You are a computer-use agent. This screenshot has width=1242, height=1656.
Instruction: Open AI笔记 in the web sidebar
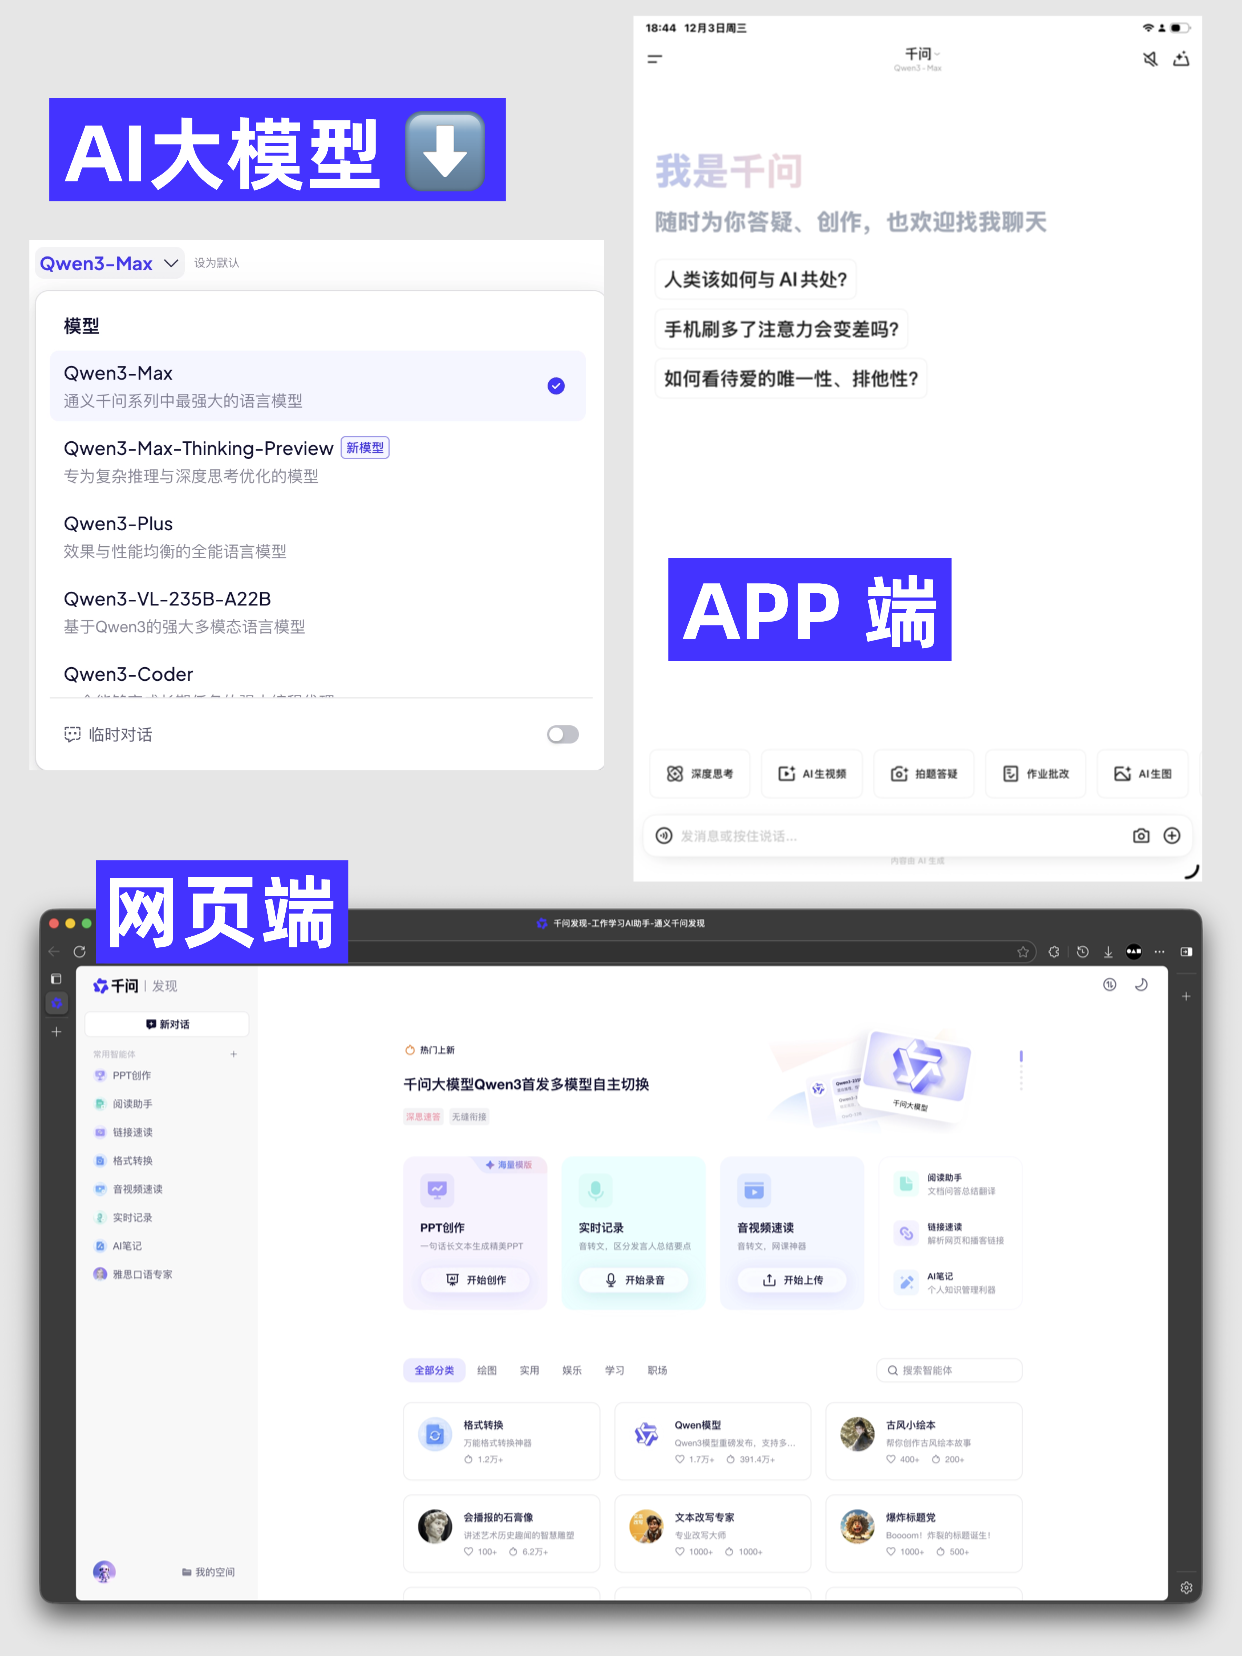tap(118, 1246)
